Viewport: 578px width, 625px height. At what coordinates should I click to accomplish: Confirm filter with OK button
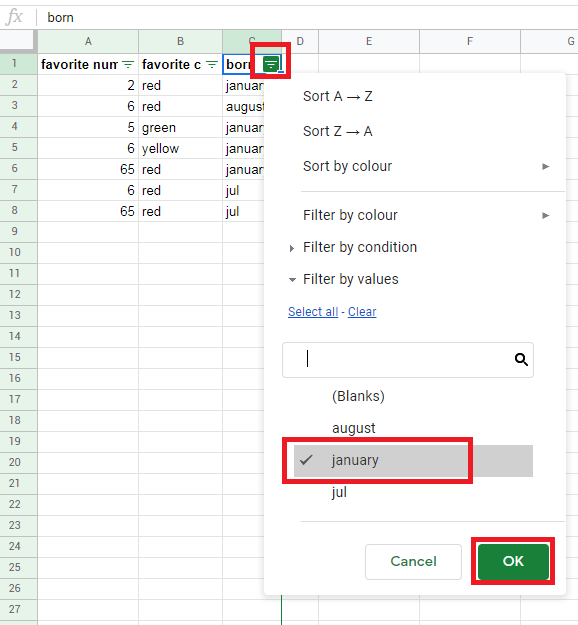(513, 562)
